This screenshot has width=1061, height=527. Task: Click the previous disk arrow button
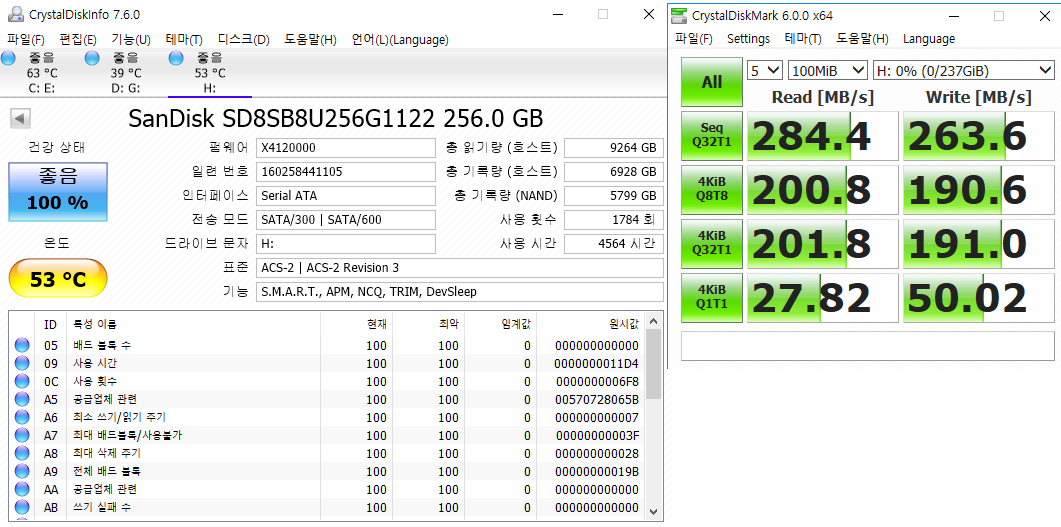pyautogui.click(x=20, y=119)
